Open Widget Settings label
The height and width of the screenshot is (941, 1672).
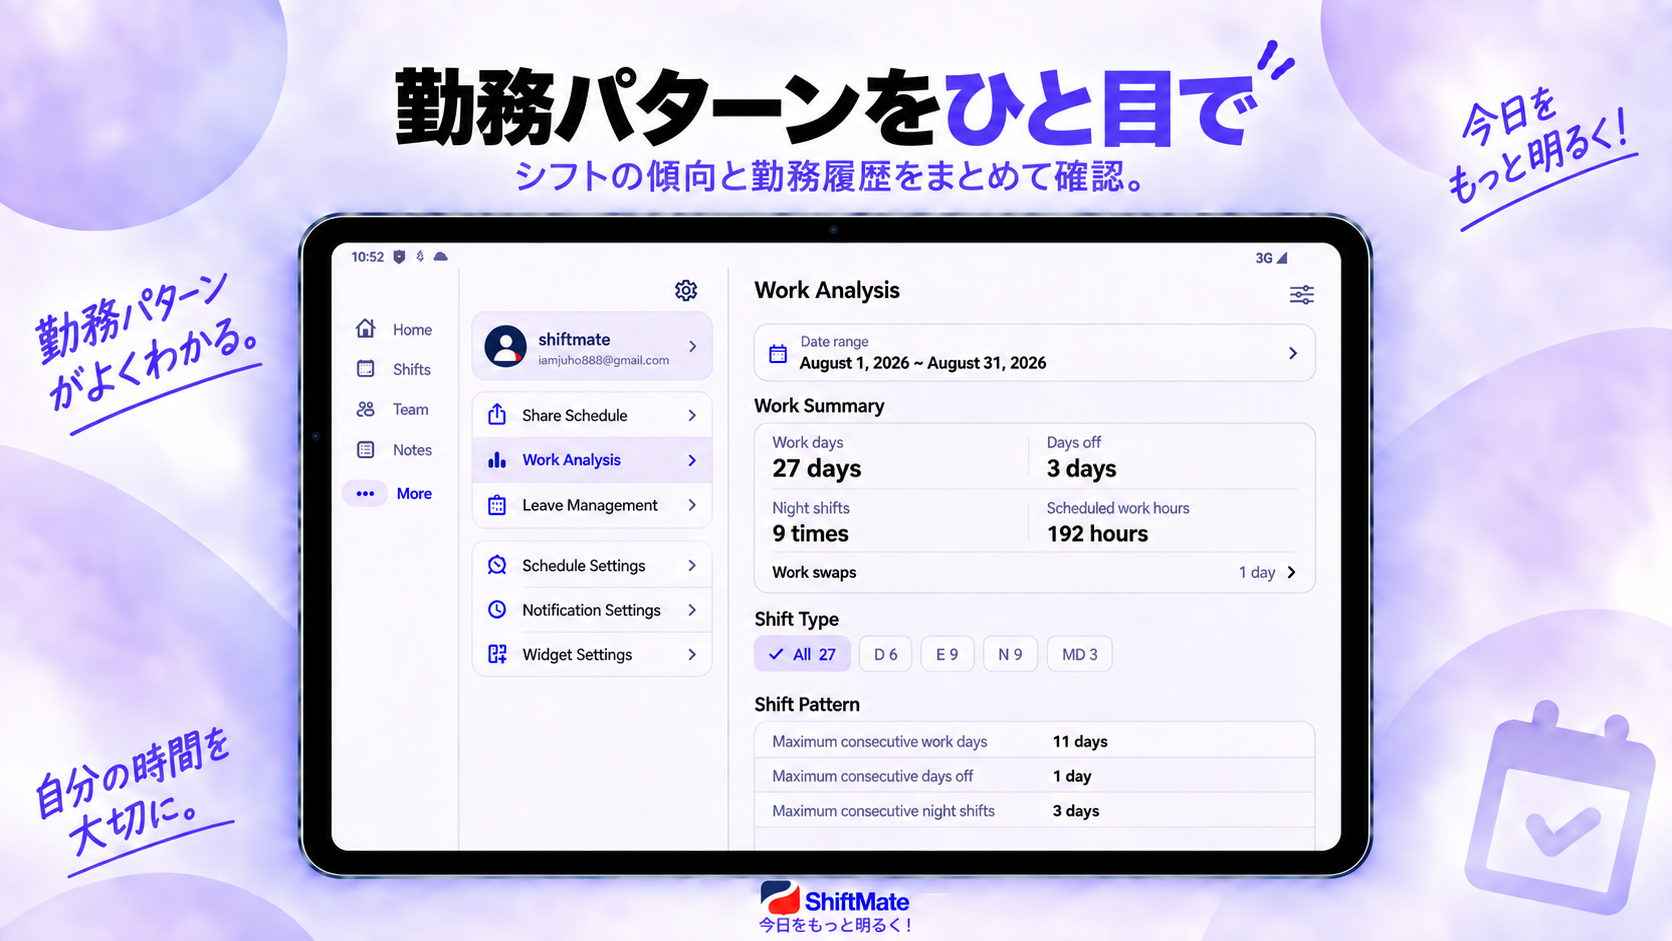pos(577,654)
